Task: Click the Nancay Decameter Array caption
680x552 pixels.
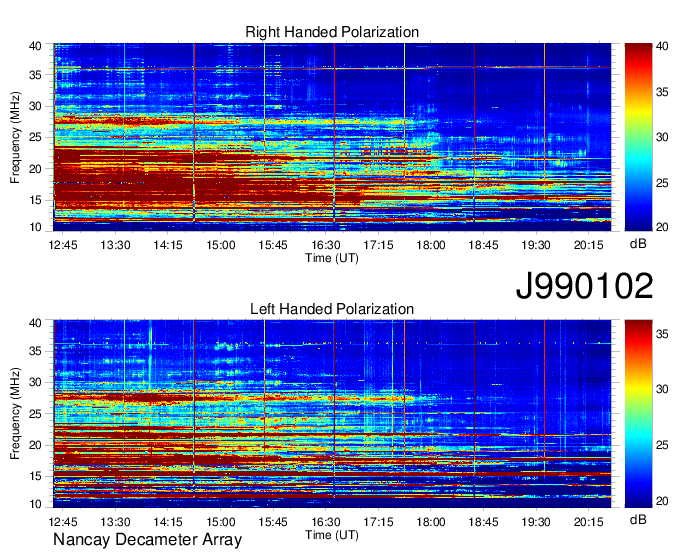Action: coord(147,540)
